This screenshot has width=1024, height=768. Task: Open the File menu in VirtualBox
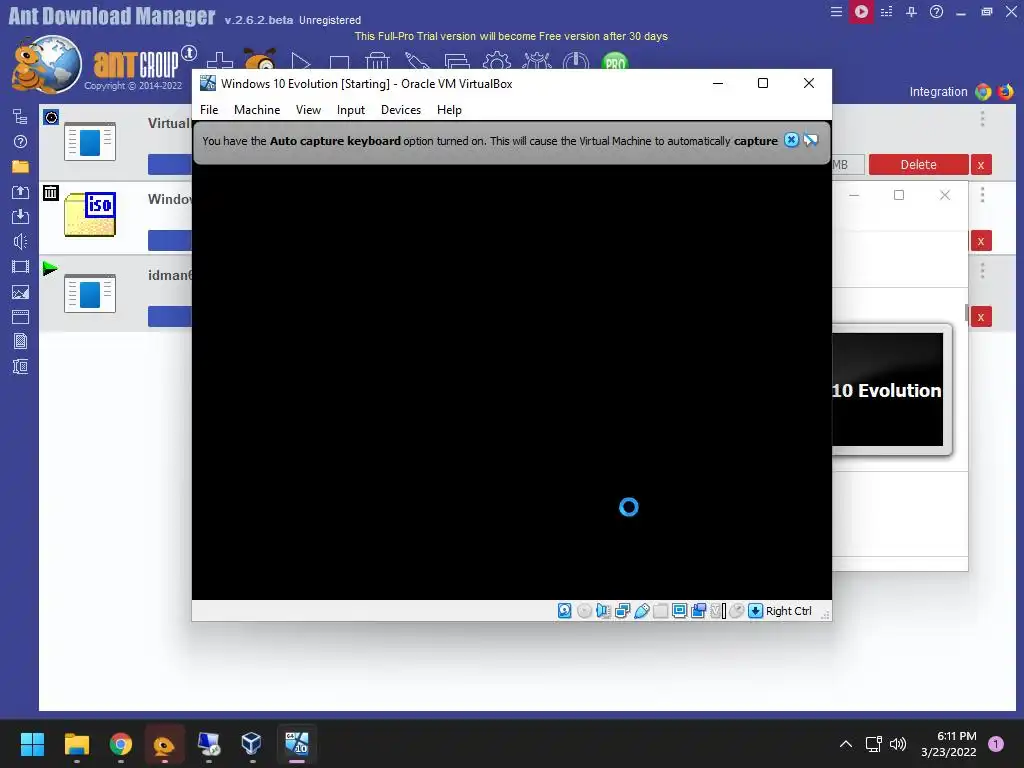point(209,110)
